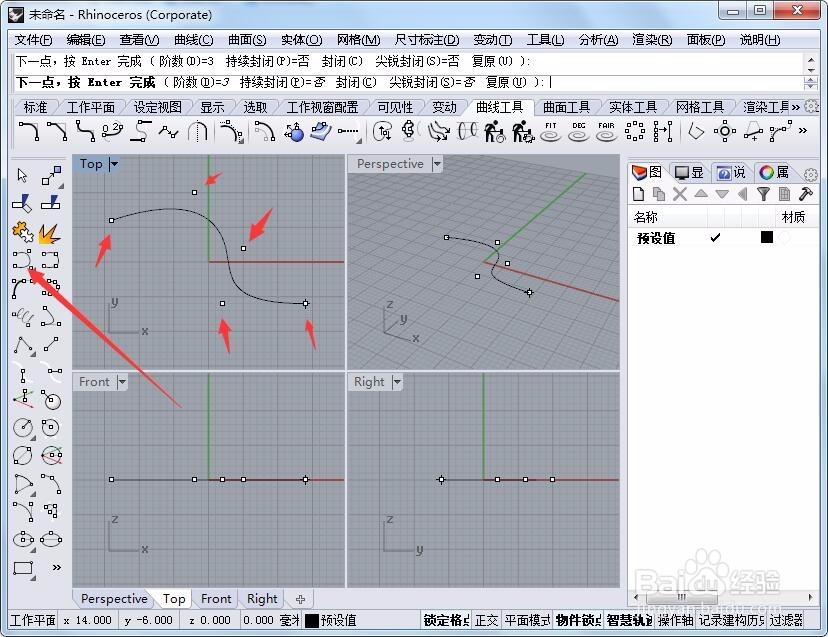Click the extend curve dashed-line icon
Viewport: 828px width, 637px height.
349,132
